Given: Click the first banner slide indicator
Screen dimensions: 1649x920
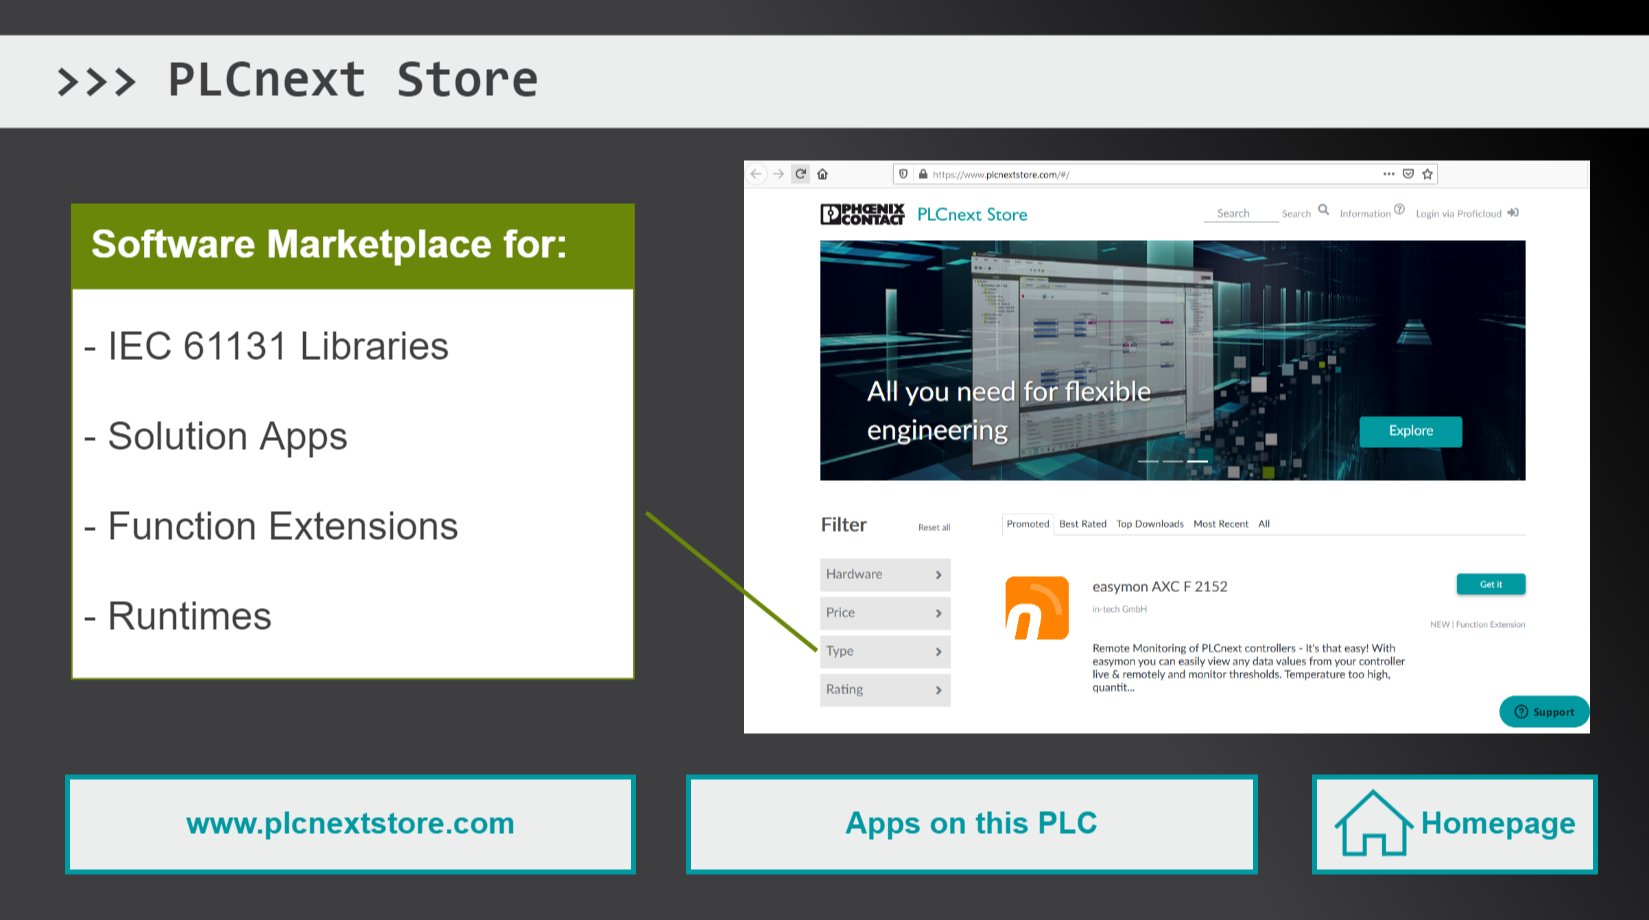Looking at the screenshot, I should (x=1148, y=461).
